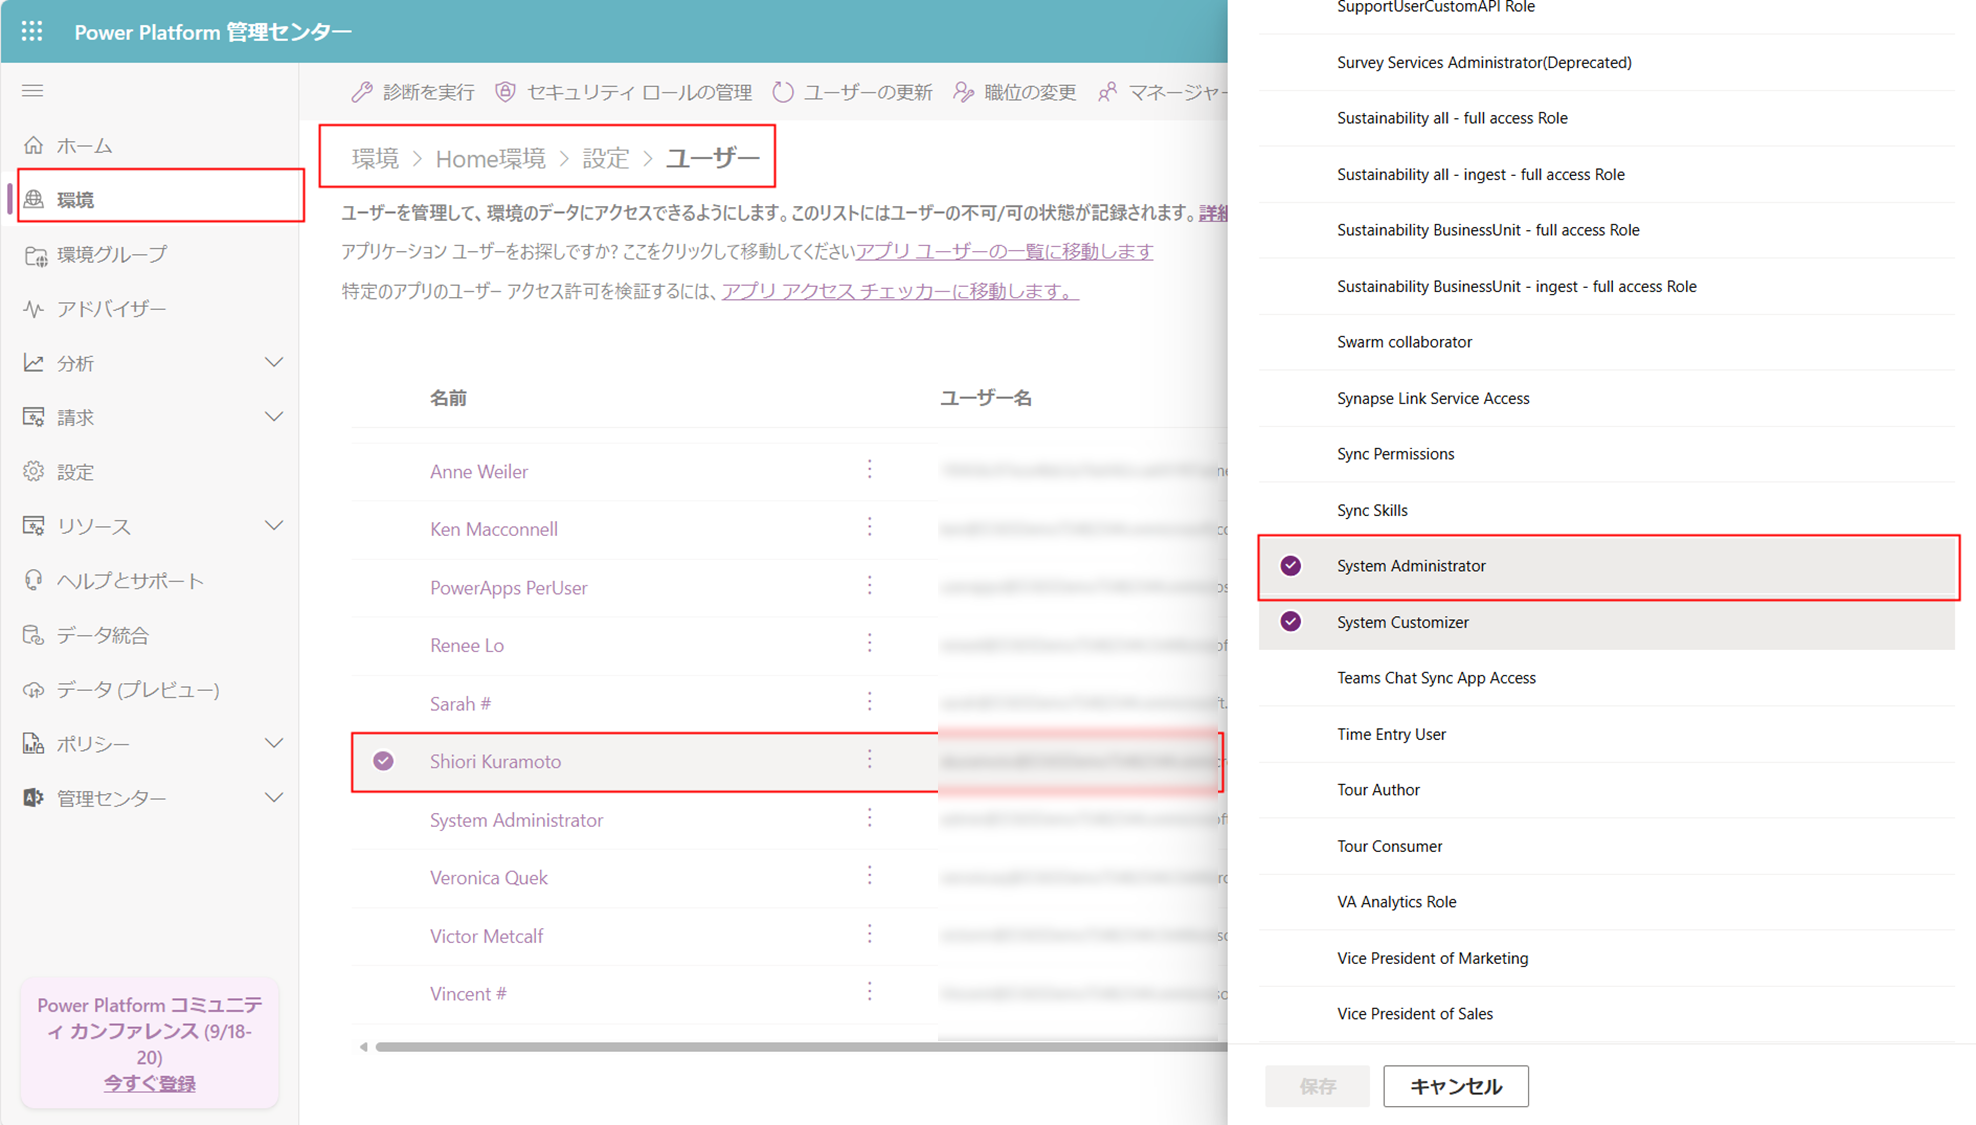Click the horizontal scrollbar under the user list
1976x1125 pixels.
click(x=800, y=1047)
